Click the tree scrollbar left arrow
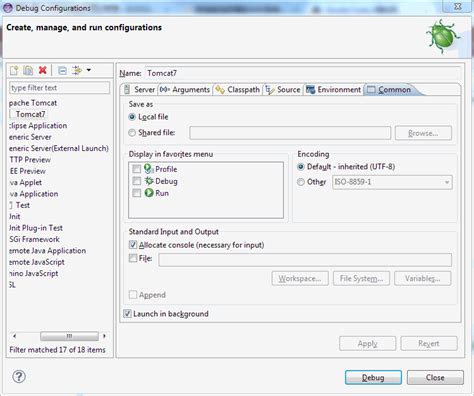474x396 pixels. [14, 336]
